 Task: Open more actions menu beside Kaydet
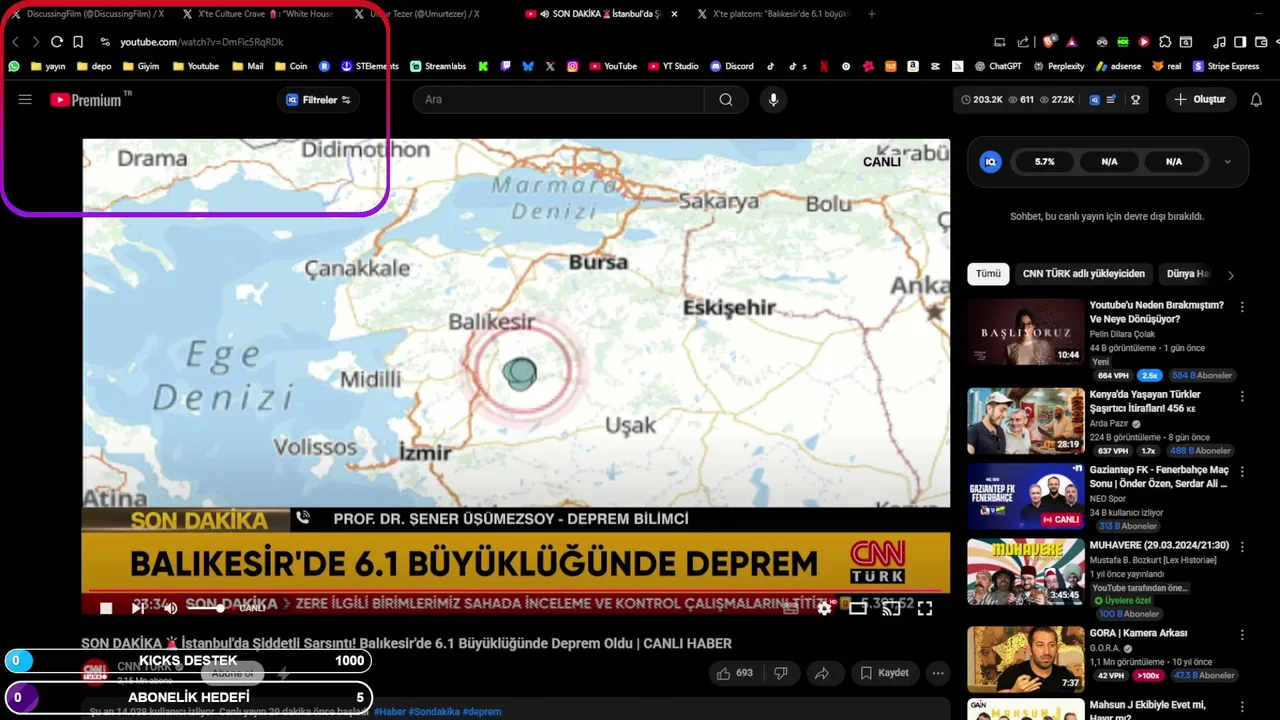tap(937, 673)
